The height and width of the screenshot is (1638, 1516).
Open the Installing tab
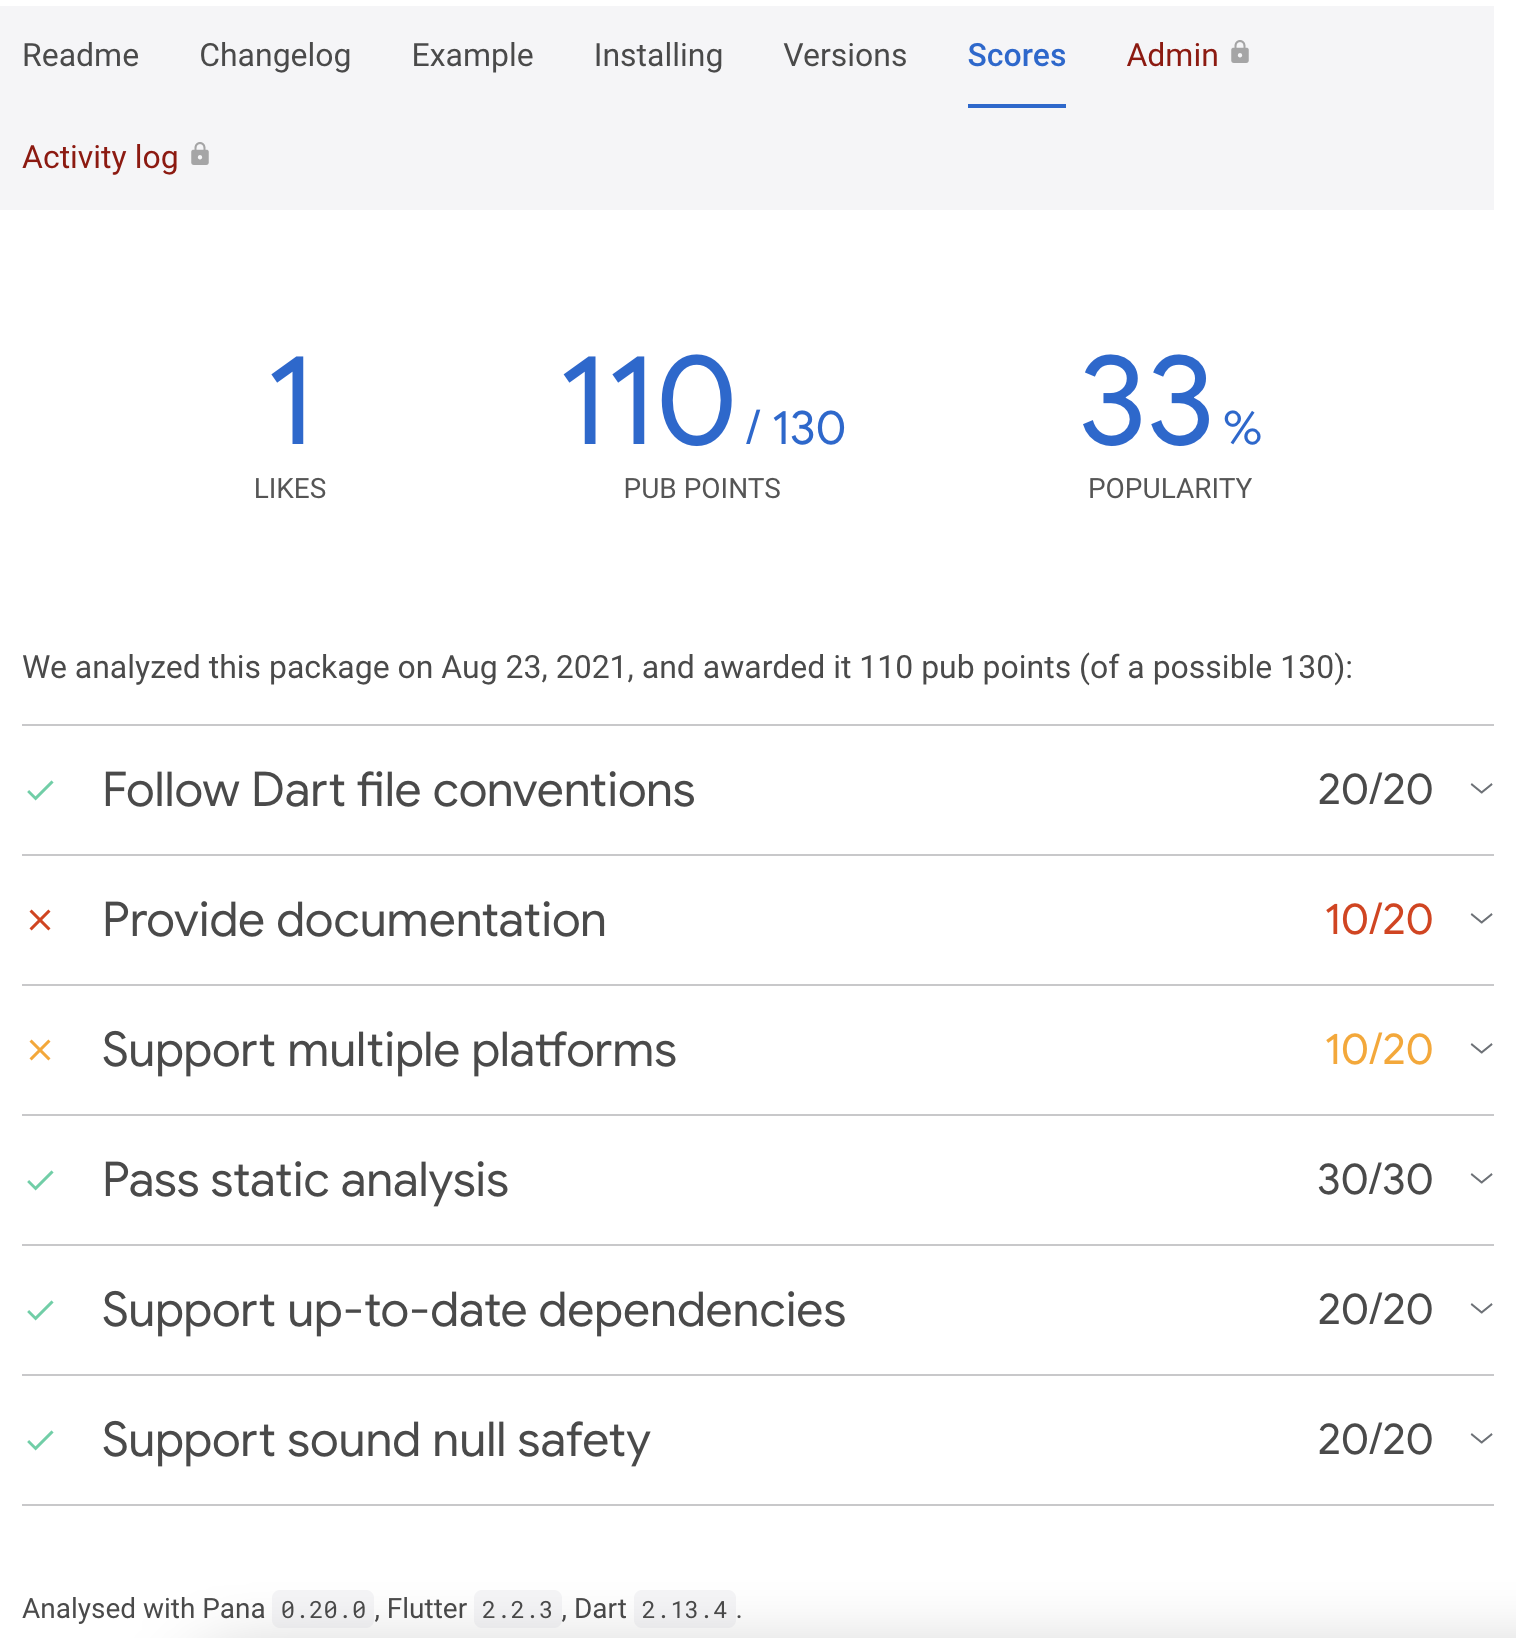(x=658, y=56)
